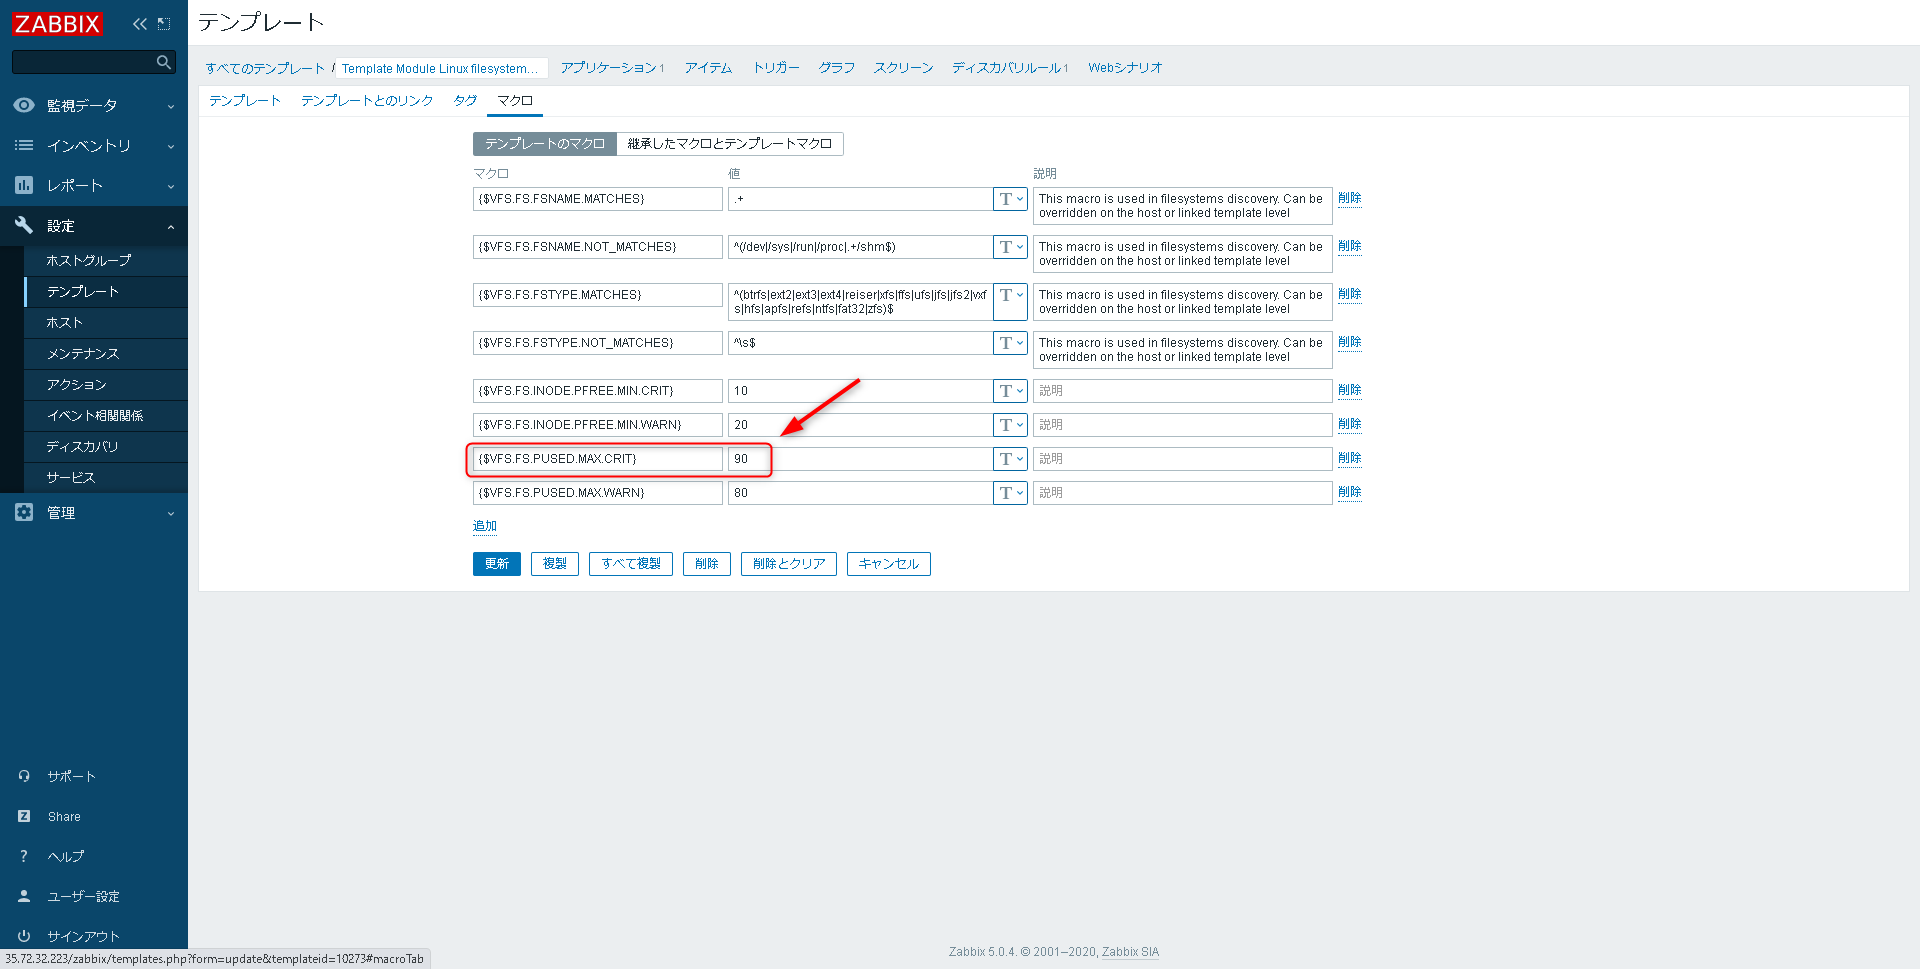1920x969 pixels.
Task: Select 継承したマクロとテンプレートマクロ toggle option
Action: [730, 144]
